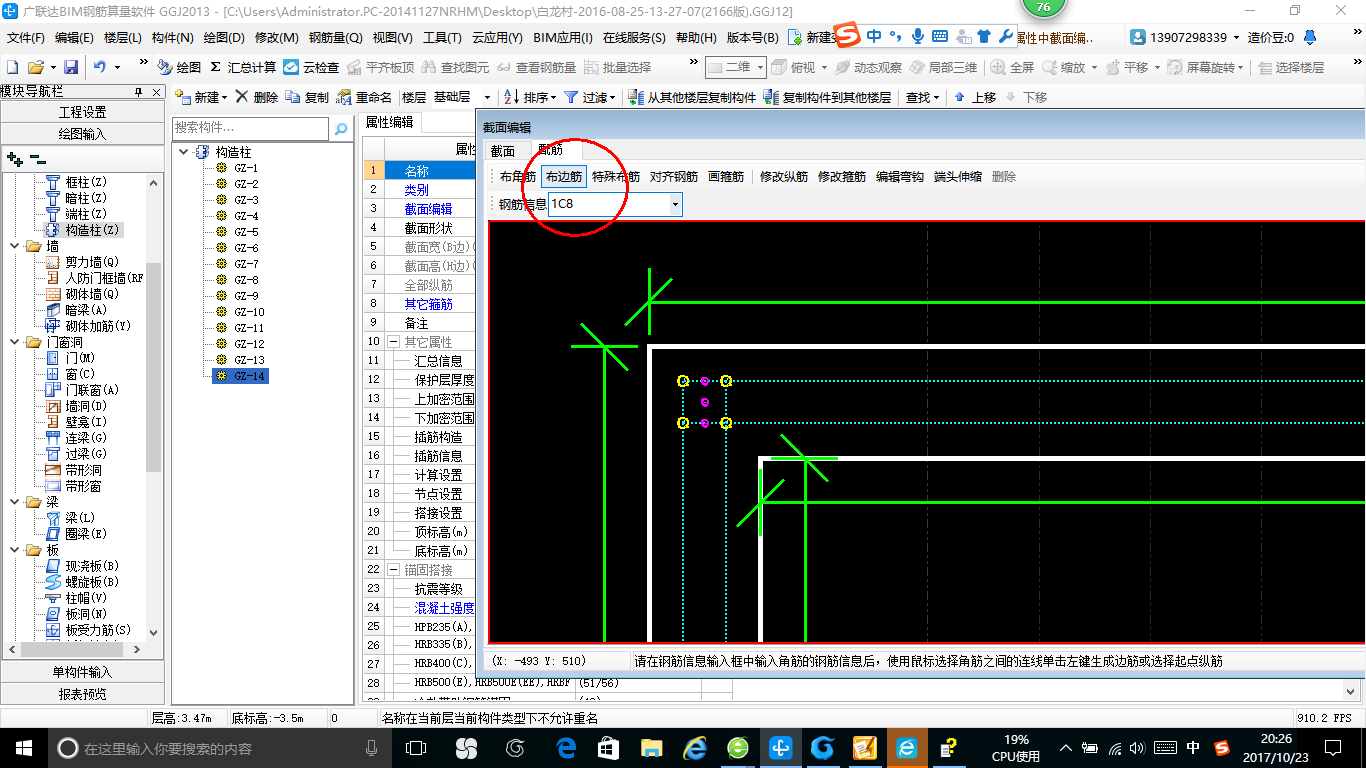Select GZ-1 in the component list
Screen dimensions: 1366x768
coord(246,168)
